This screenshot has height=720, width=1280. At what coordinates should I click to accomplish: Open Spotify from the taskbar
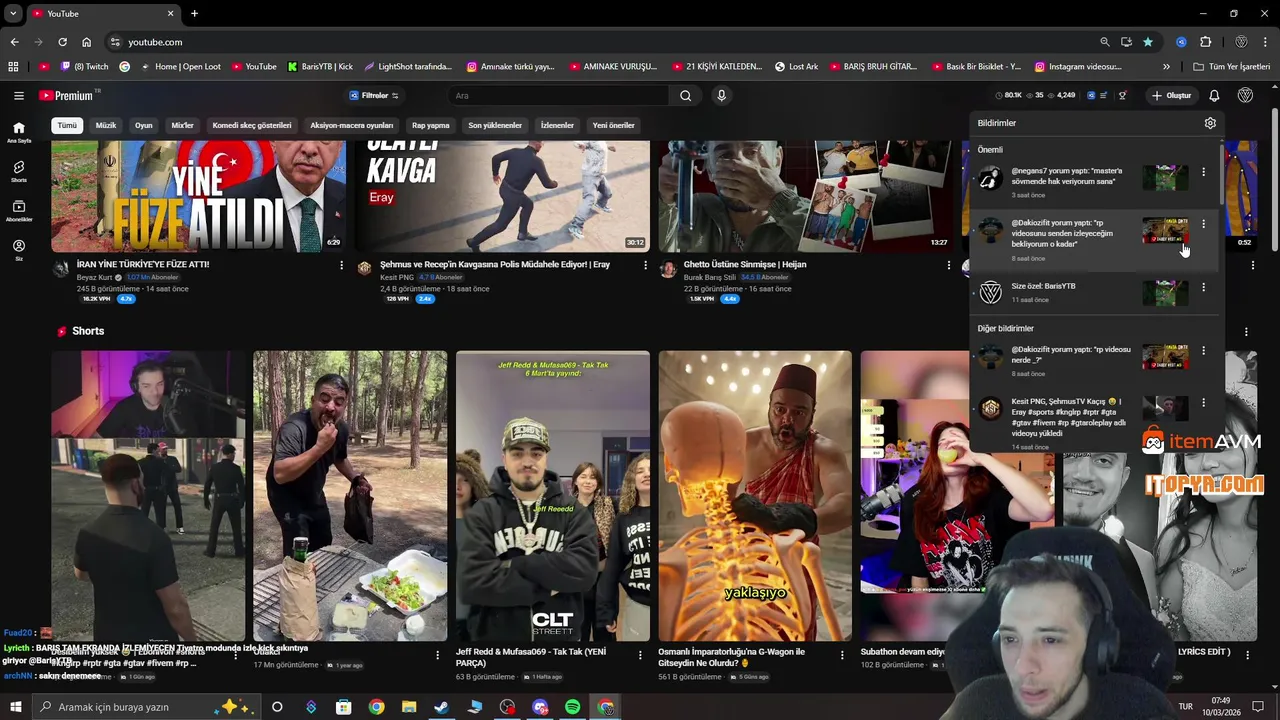coord(572,707)
